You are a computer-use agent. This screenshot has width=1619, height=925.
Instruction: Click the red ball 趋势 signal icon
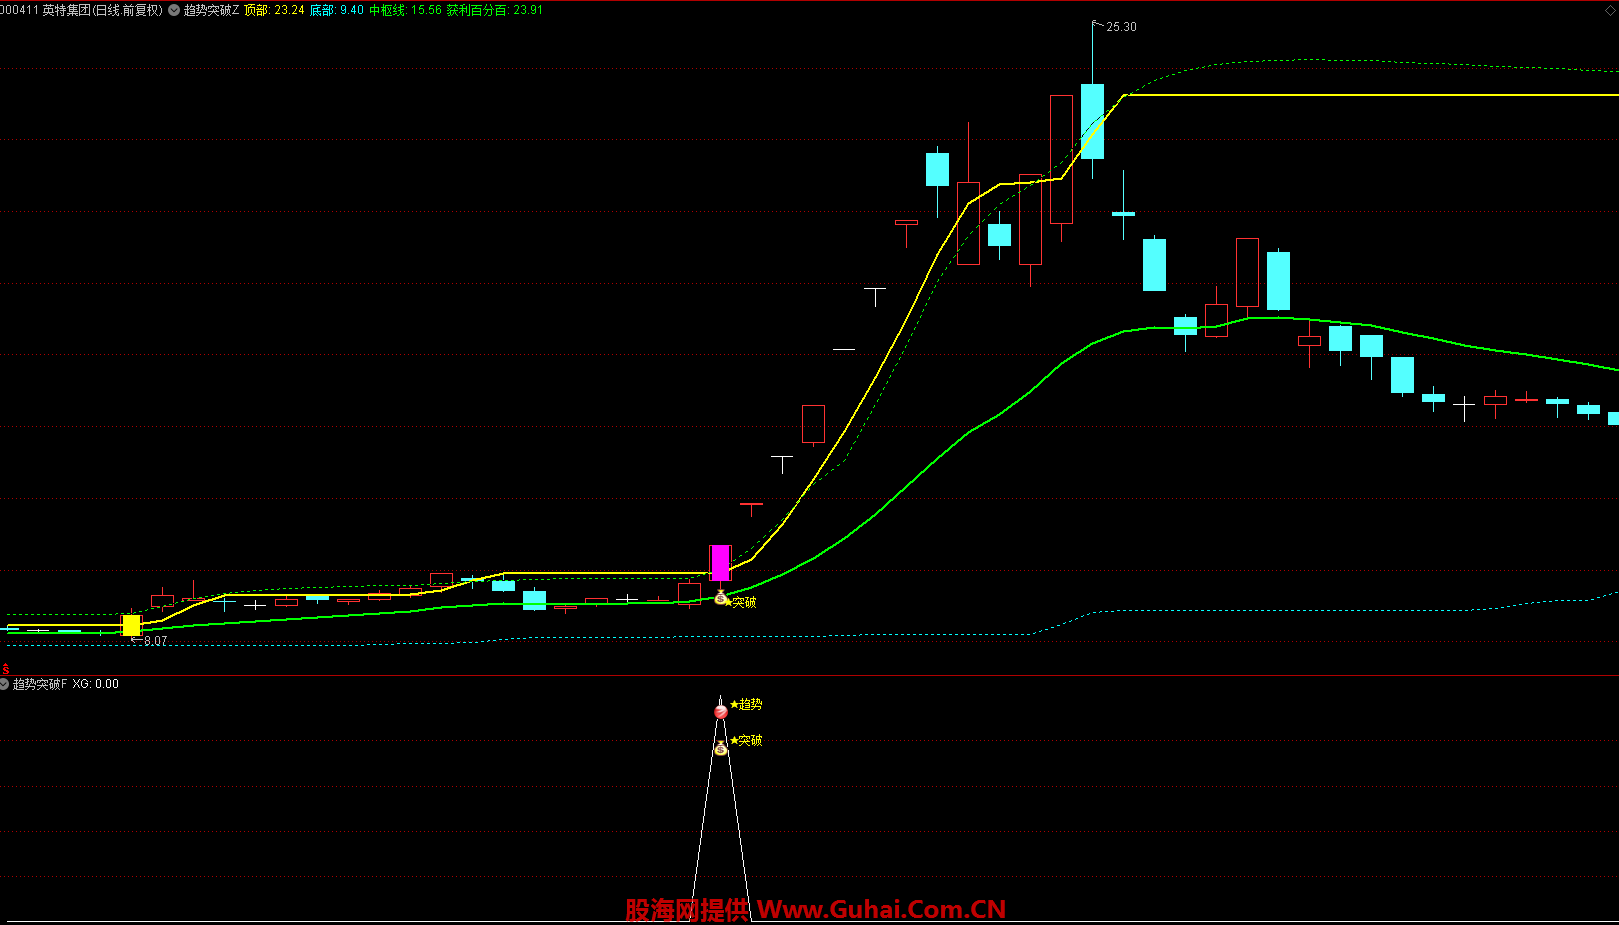[721, 711]
